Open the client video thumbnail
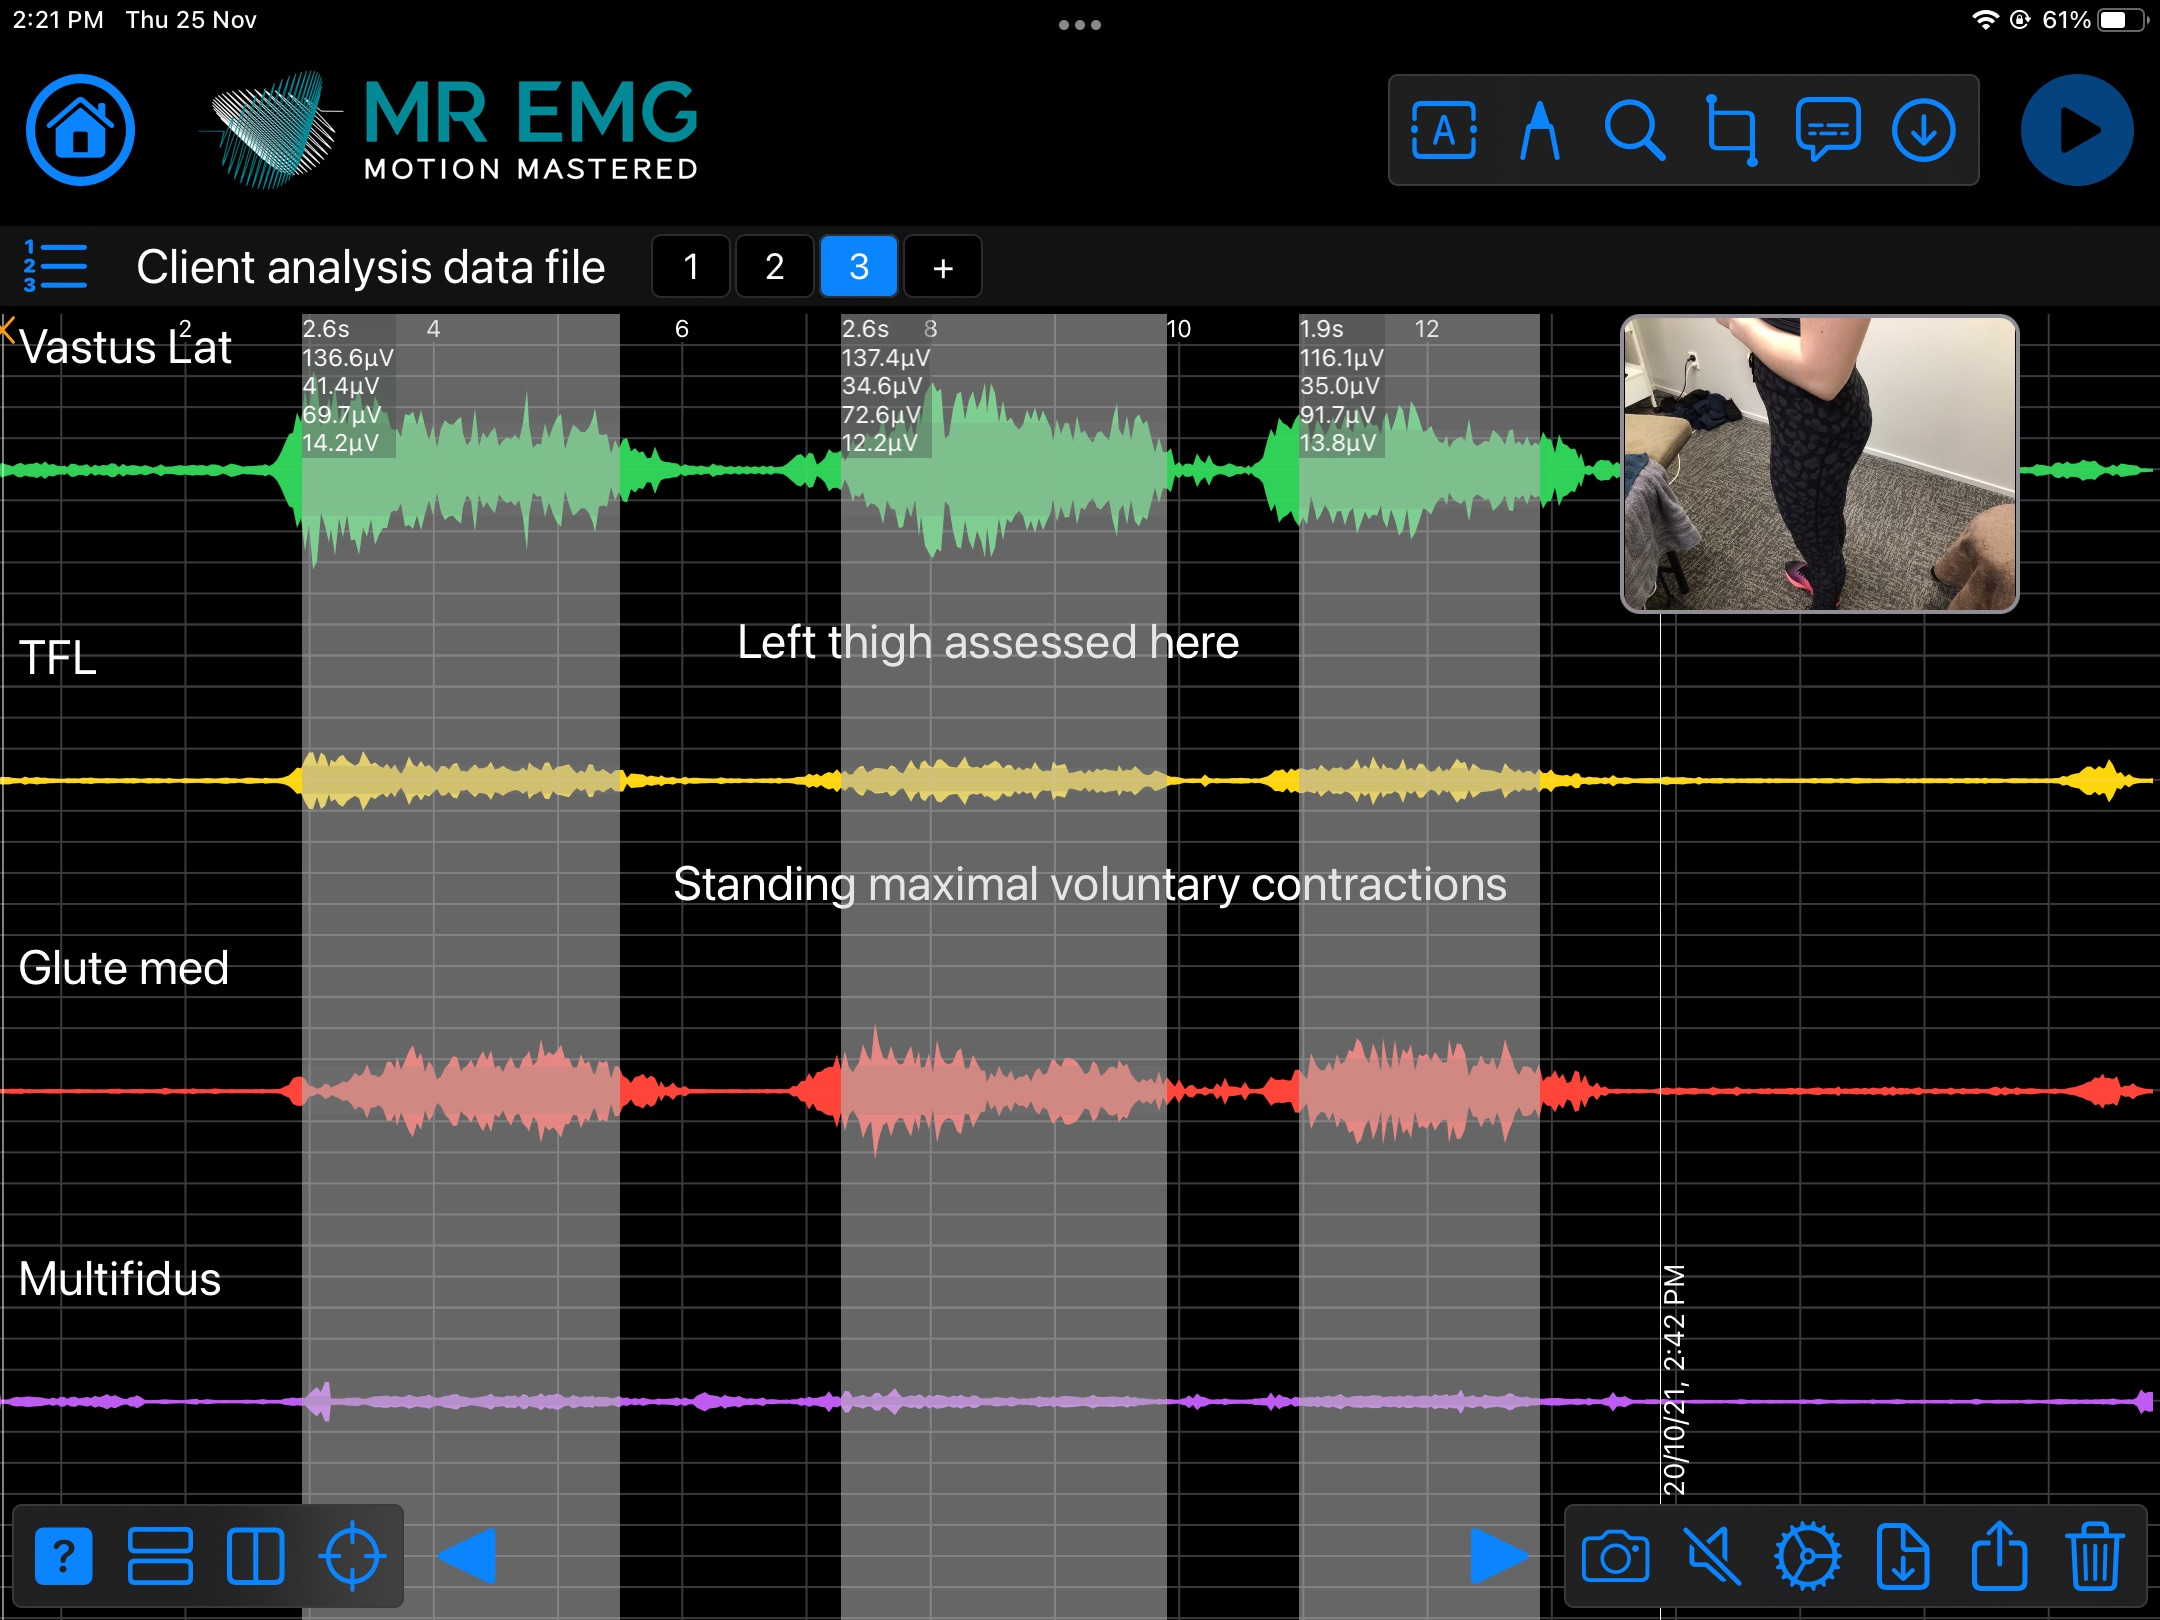 click(x=1819, y=463)
